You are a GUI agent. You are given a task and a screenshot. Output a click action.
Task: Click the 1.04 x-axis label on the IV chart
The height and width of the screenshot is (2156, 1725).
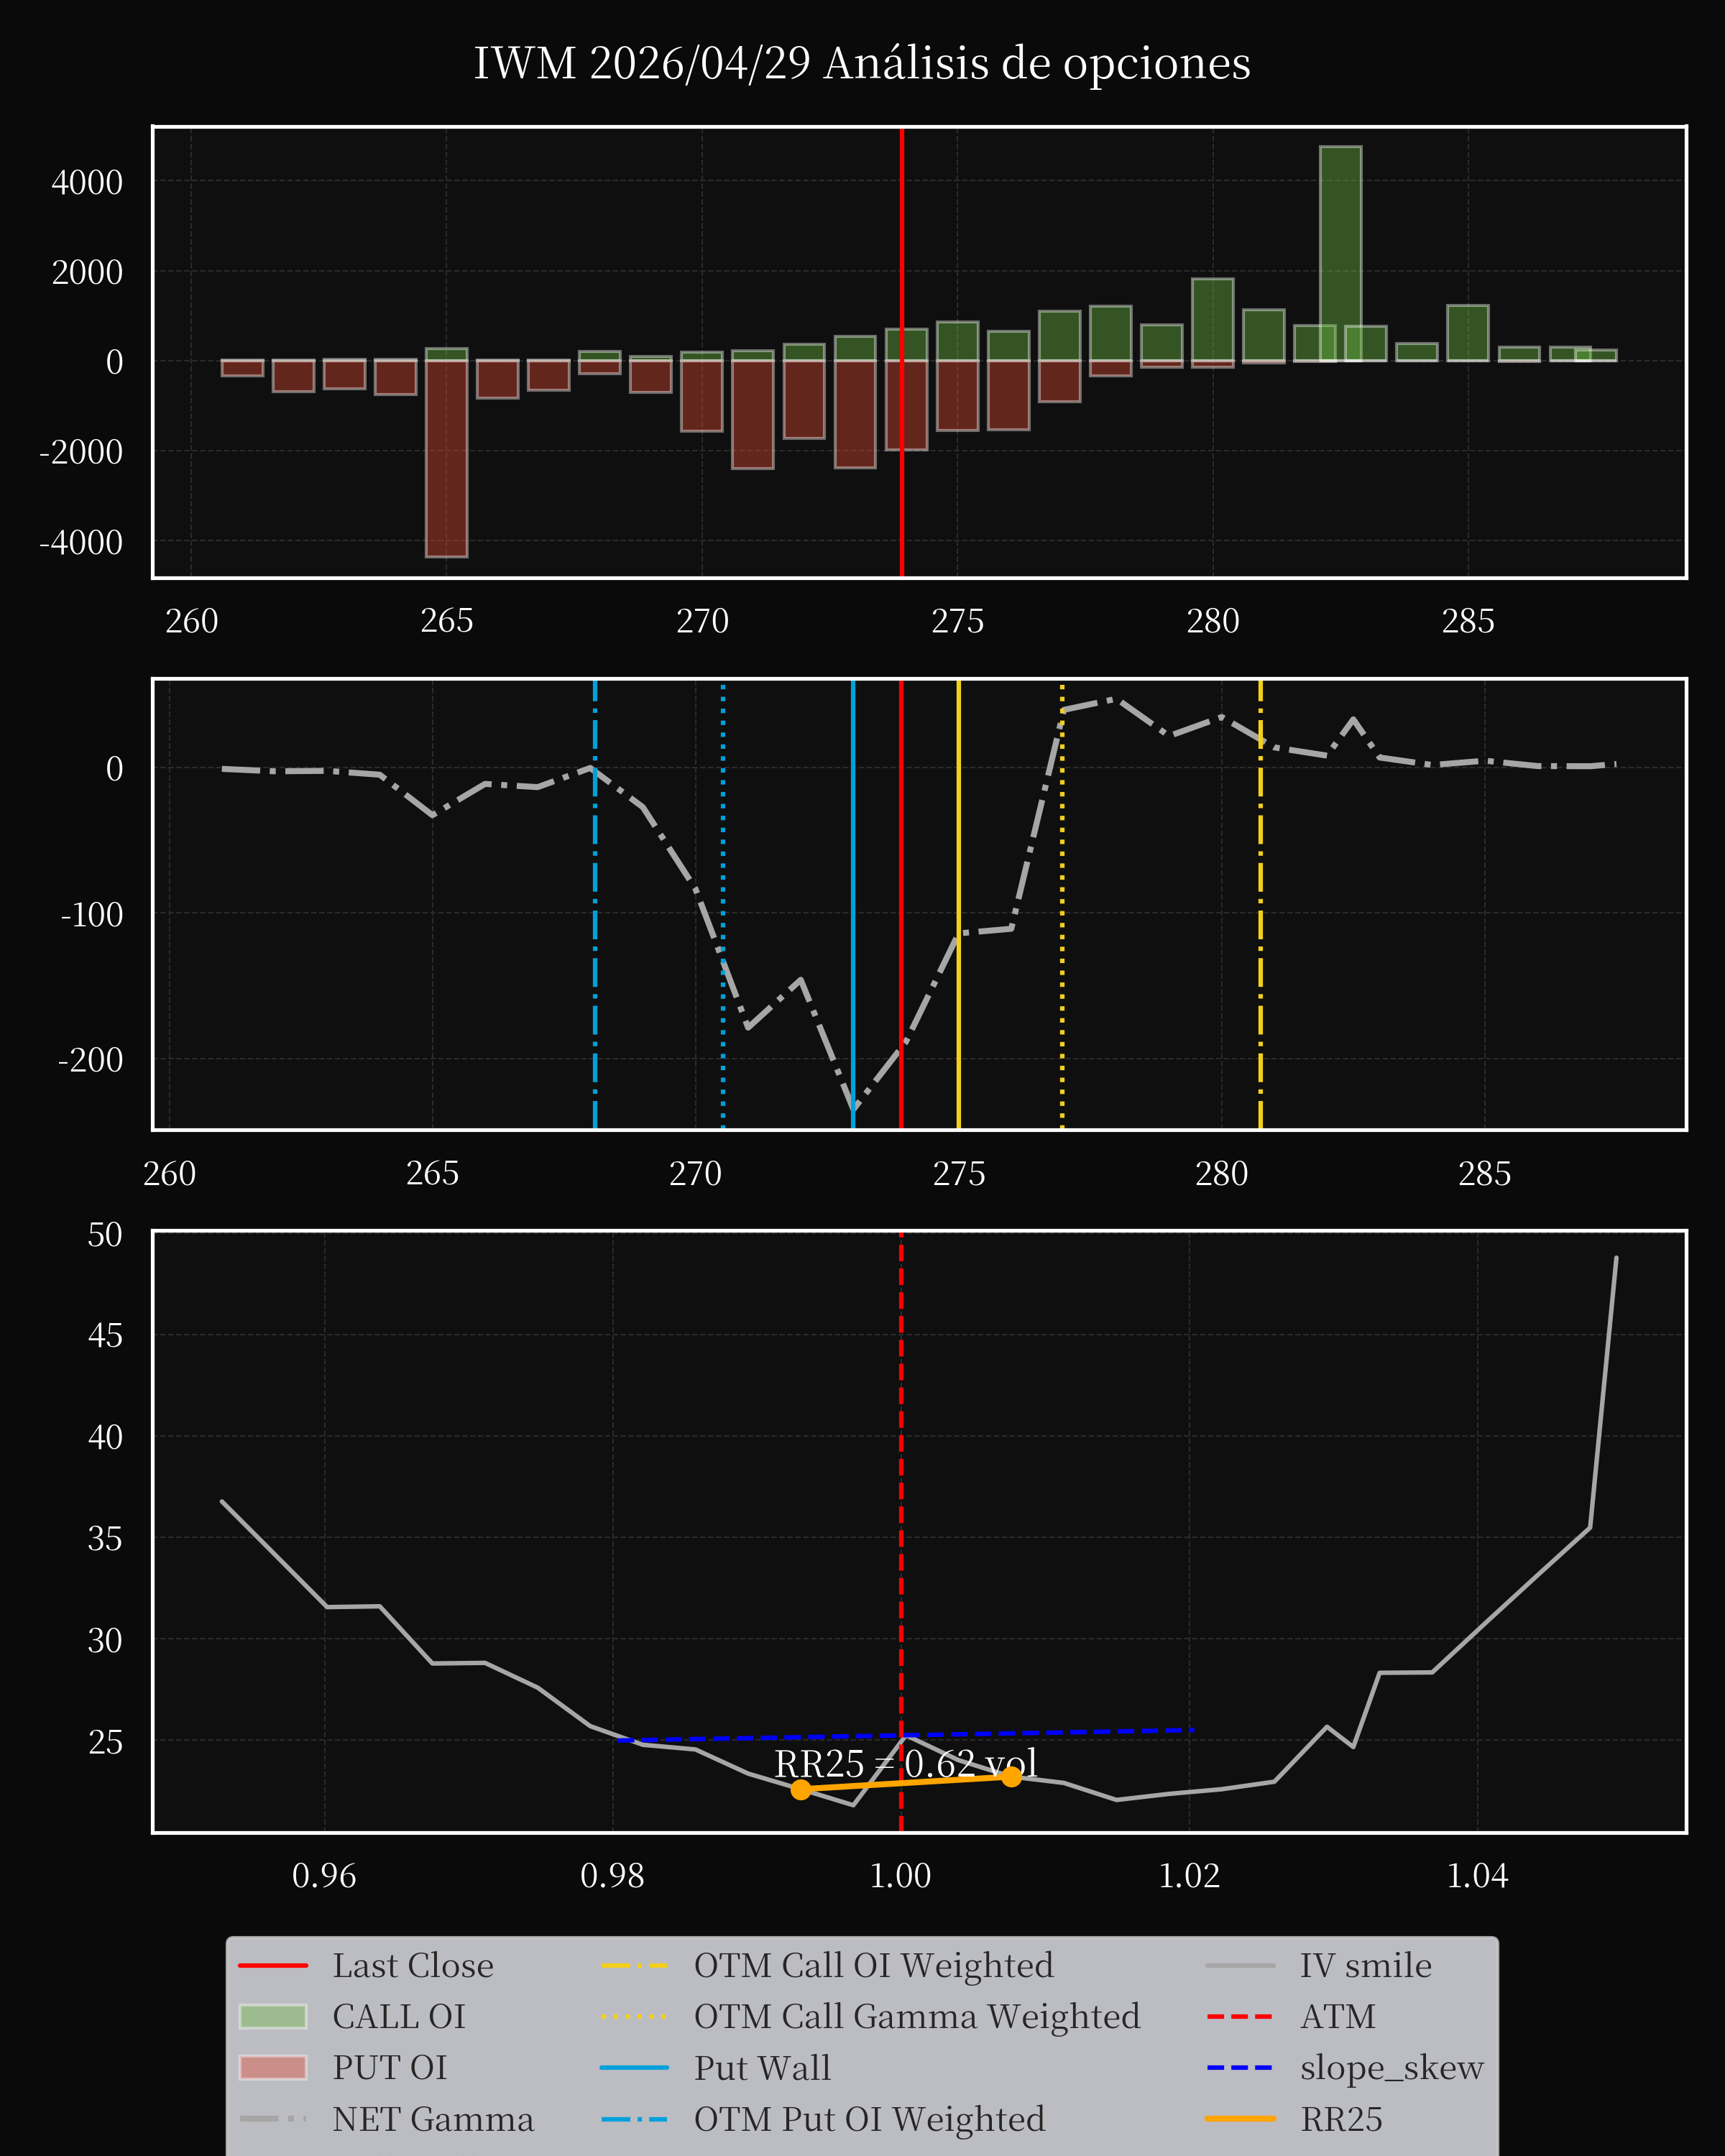pos(1477,1875)
